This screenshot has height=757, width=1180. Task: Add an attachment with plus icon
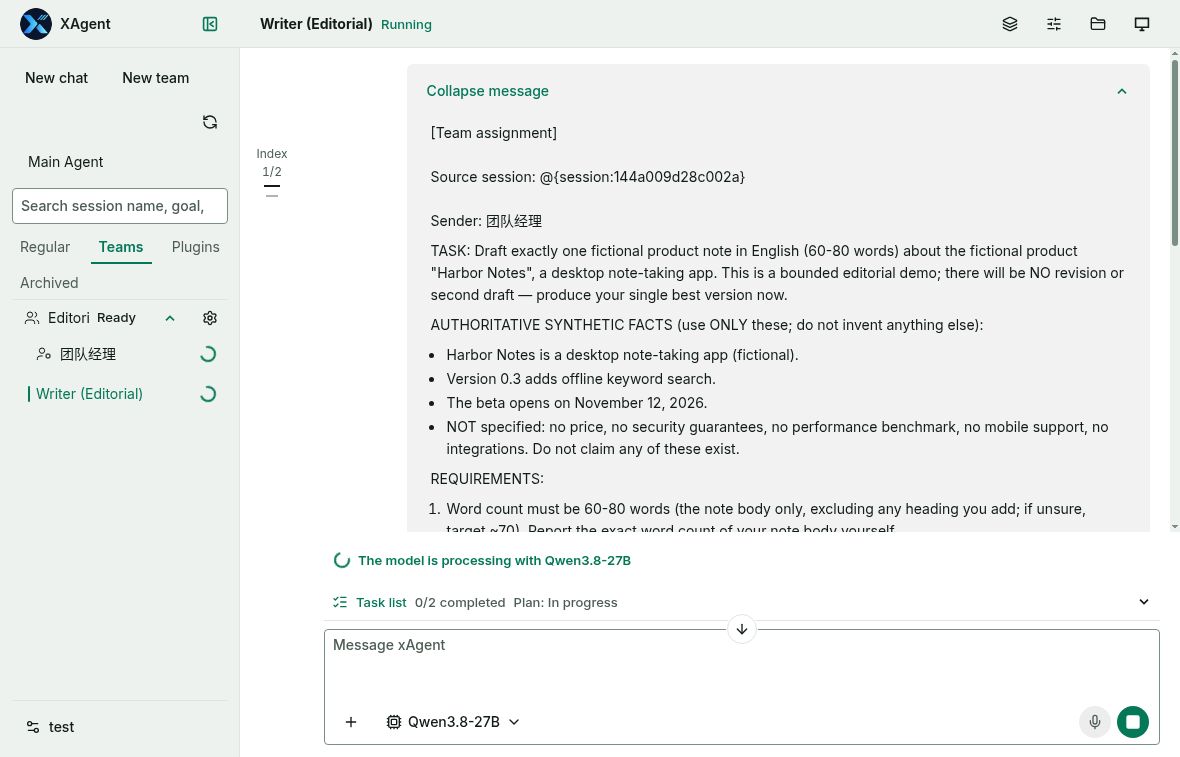(351, 722)
